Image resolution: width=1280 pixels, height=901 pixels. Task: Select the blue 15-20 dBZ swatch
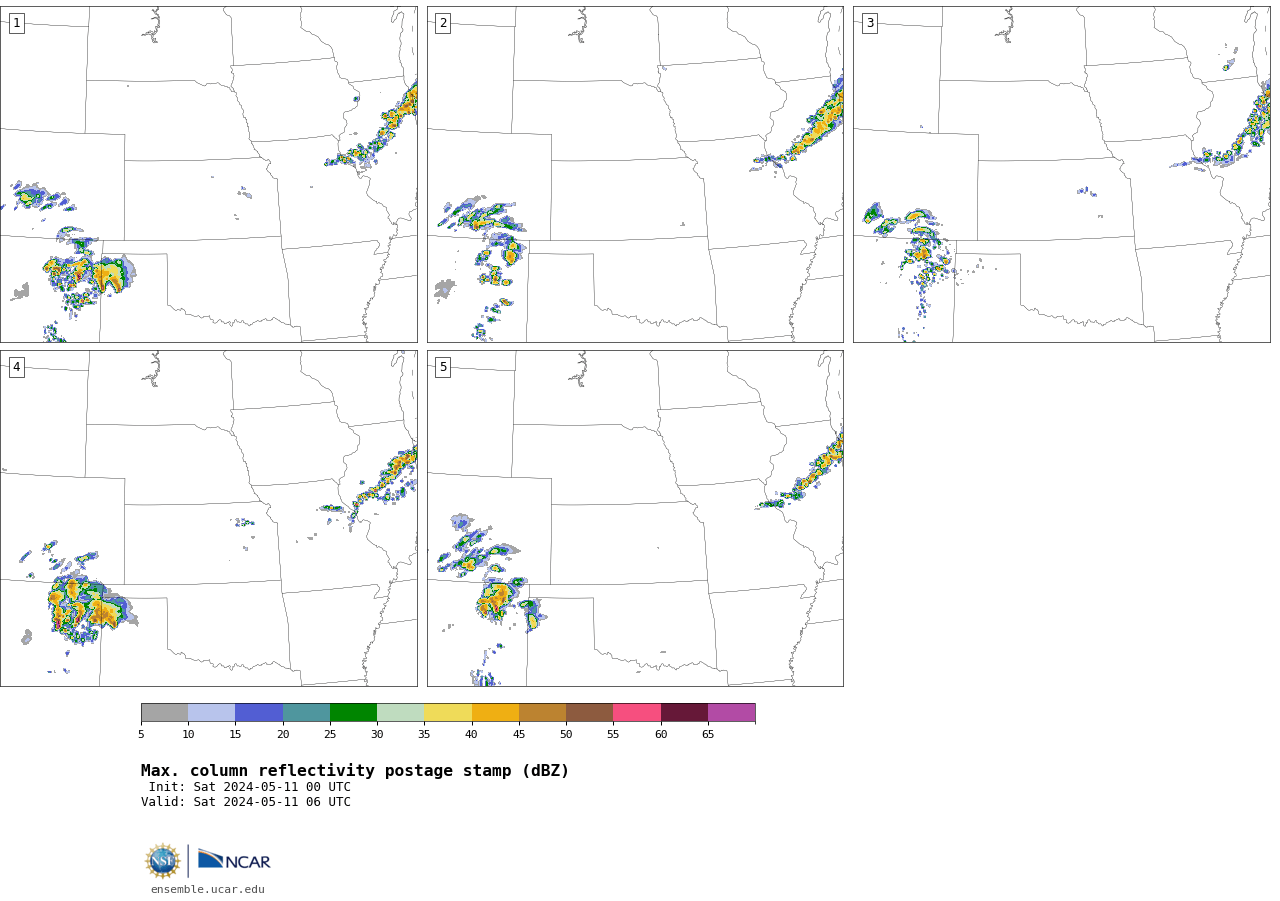[259, 713]
